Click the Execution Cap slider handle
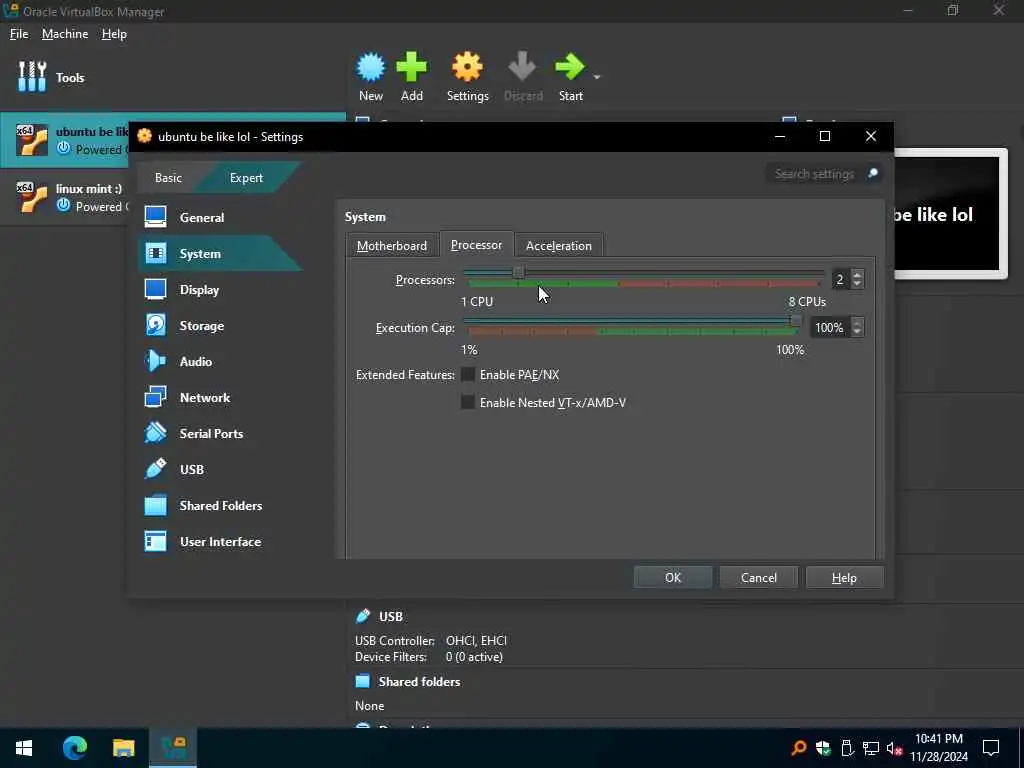Screen dimensions: 1024x768 [795, 321]
